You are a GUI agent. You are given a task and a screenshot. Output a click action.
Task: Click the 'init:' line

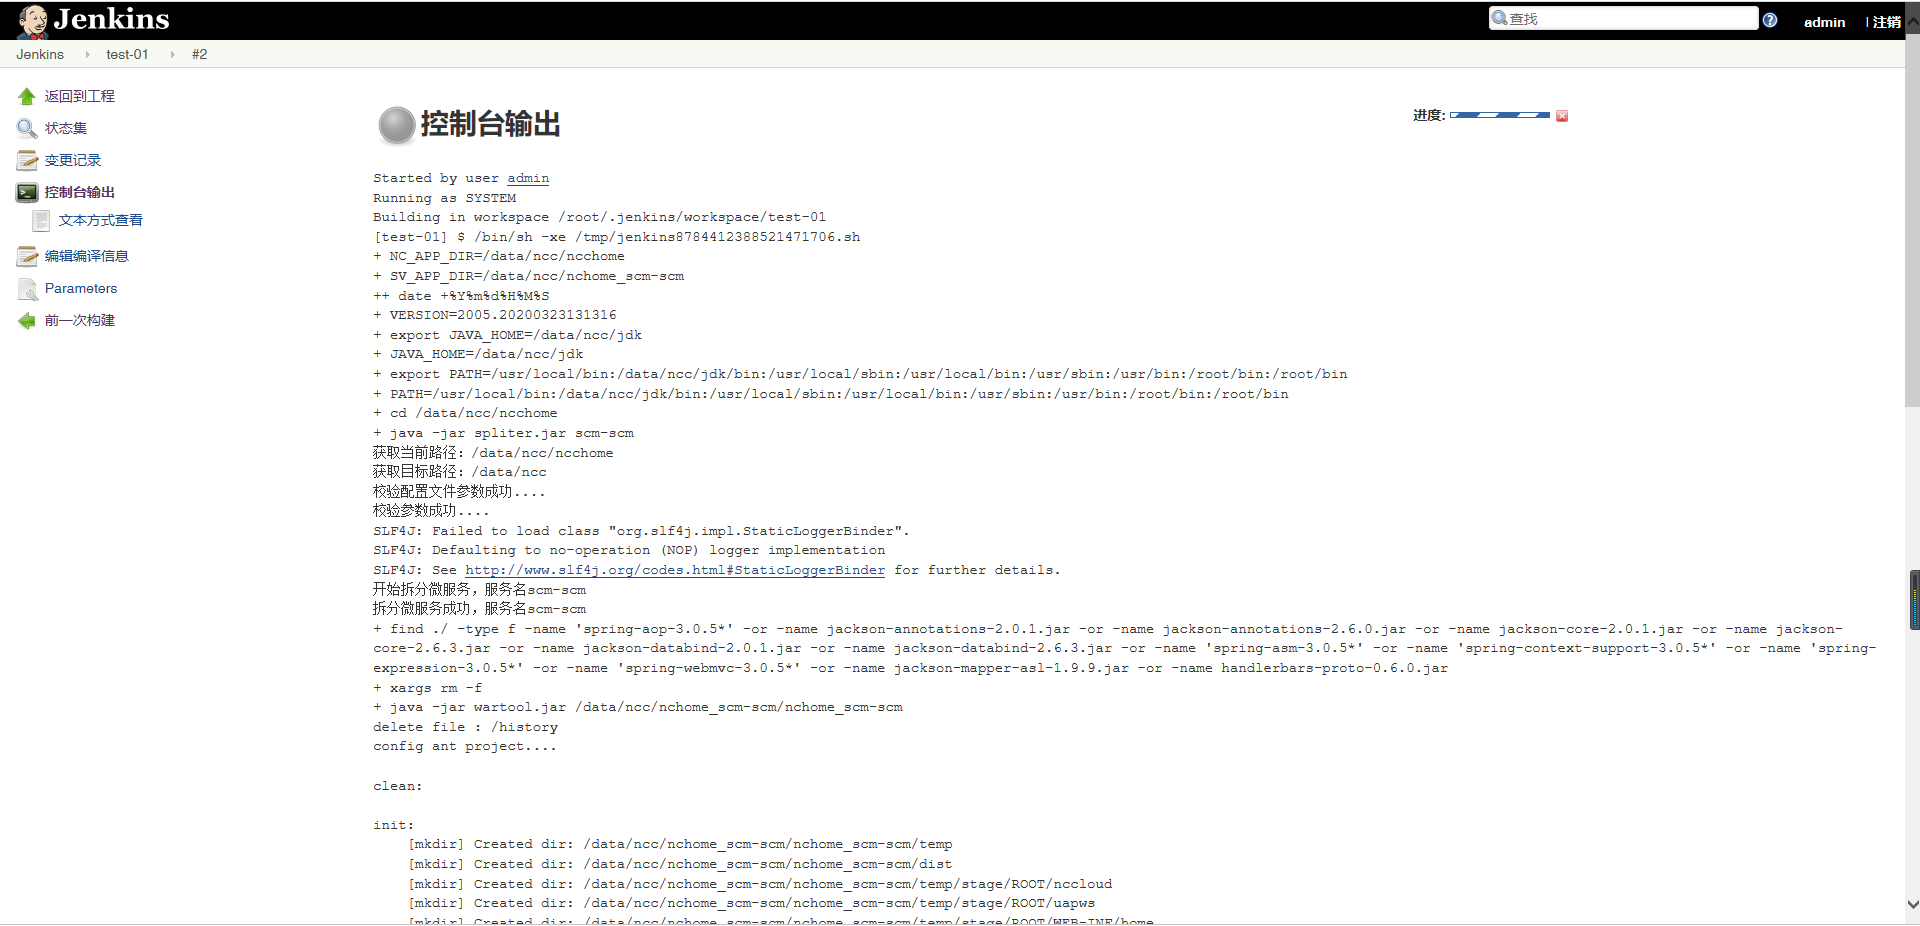tap(394, 825)
